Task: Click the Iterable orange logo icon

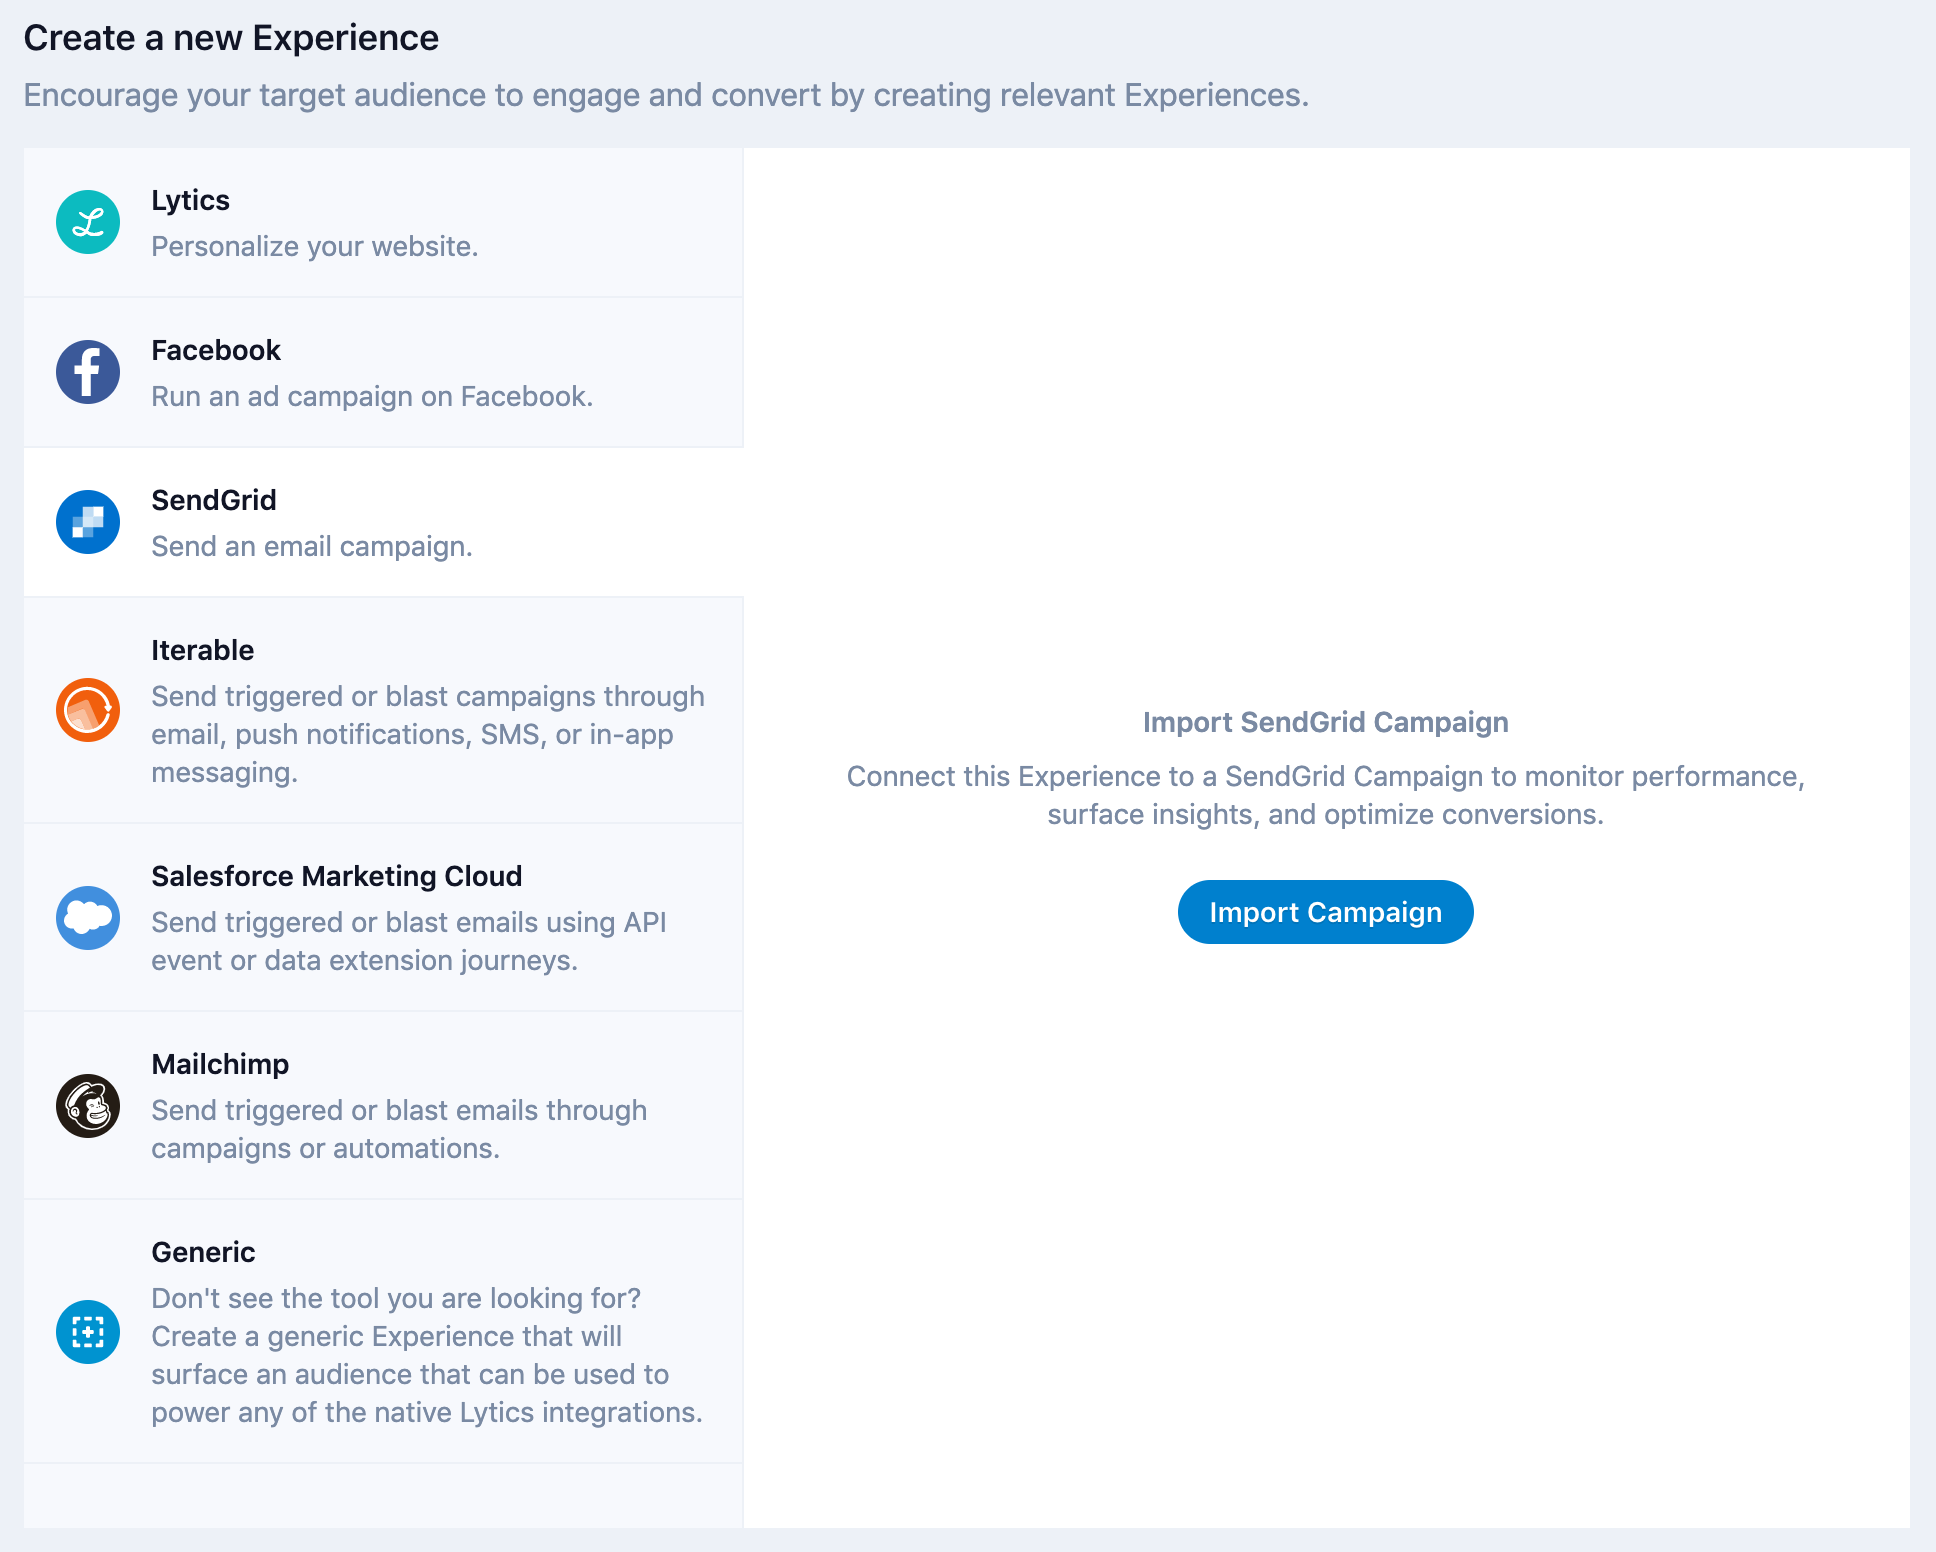Action: click(x=88, y=710)
